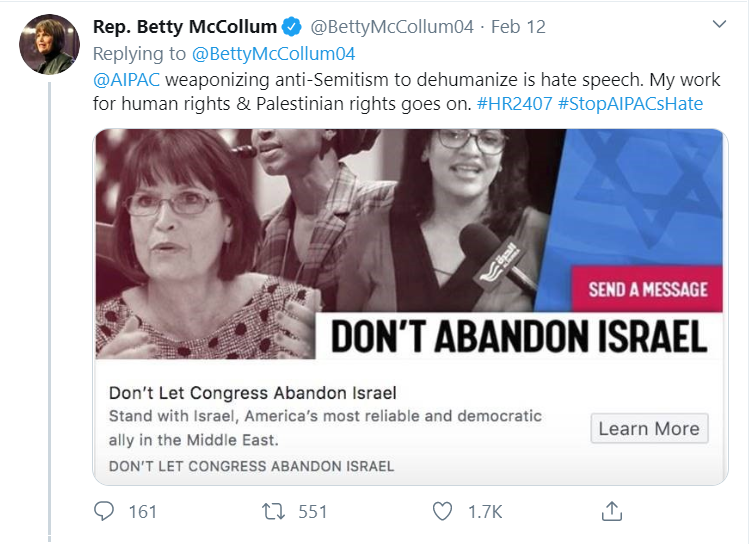749x544 pixels.
Task: Click the @BettyMcCollum04 replying-to link
Action: click(273, 53)
